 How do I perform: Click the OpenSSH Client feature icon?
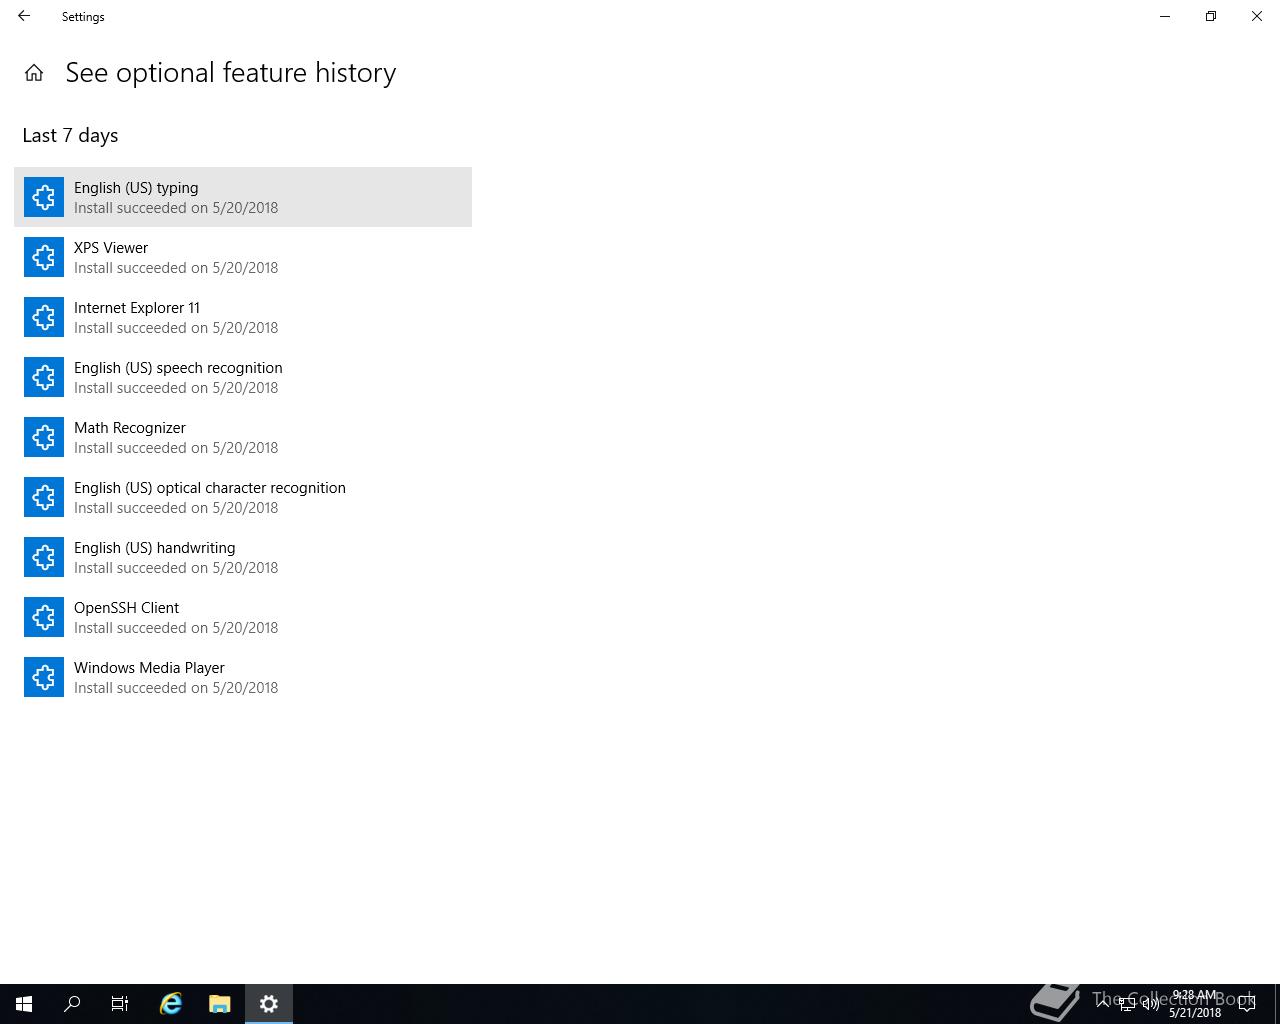[x=44, y=617]
